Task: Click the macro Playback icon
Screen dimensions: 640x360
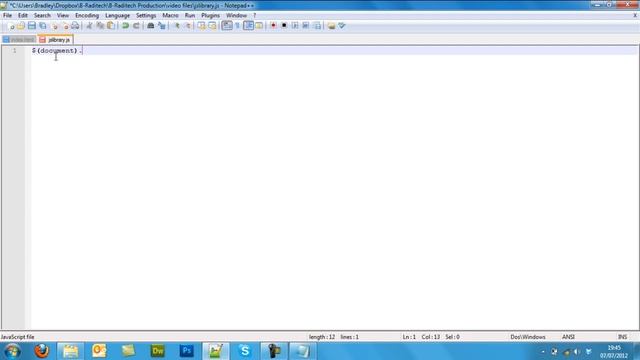Action: coord(295,26)
